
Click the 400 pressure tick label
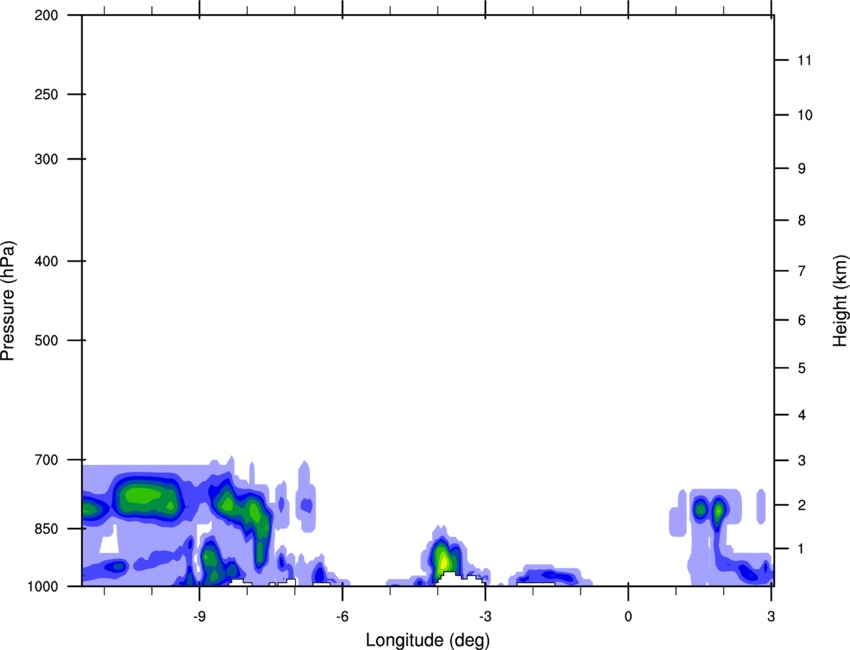(x=46, y=261)
